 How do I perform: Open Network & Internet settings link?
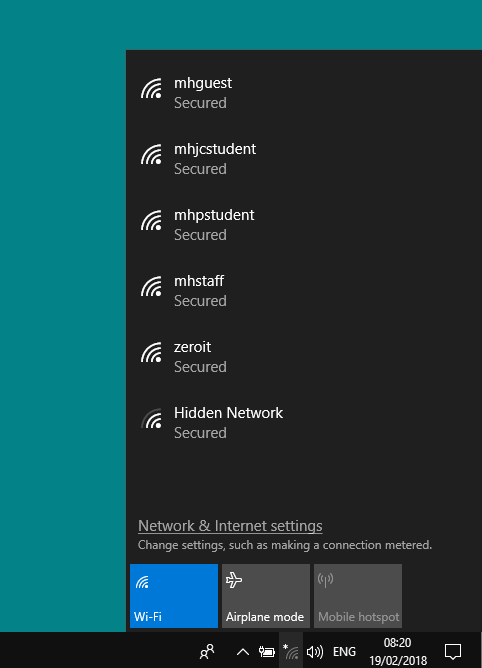(x=230, y=526)
